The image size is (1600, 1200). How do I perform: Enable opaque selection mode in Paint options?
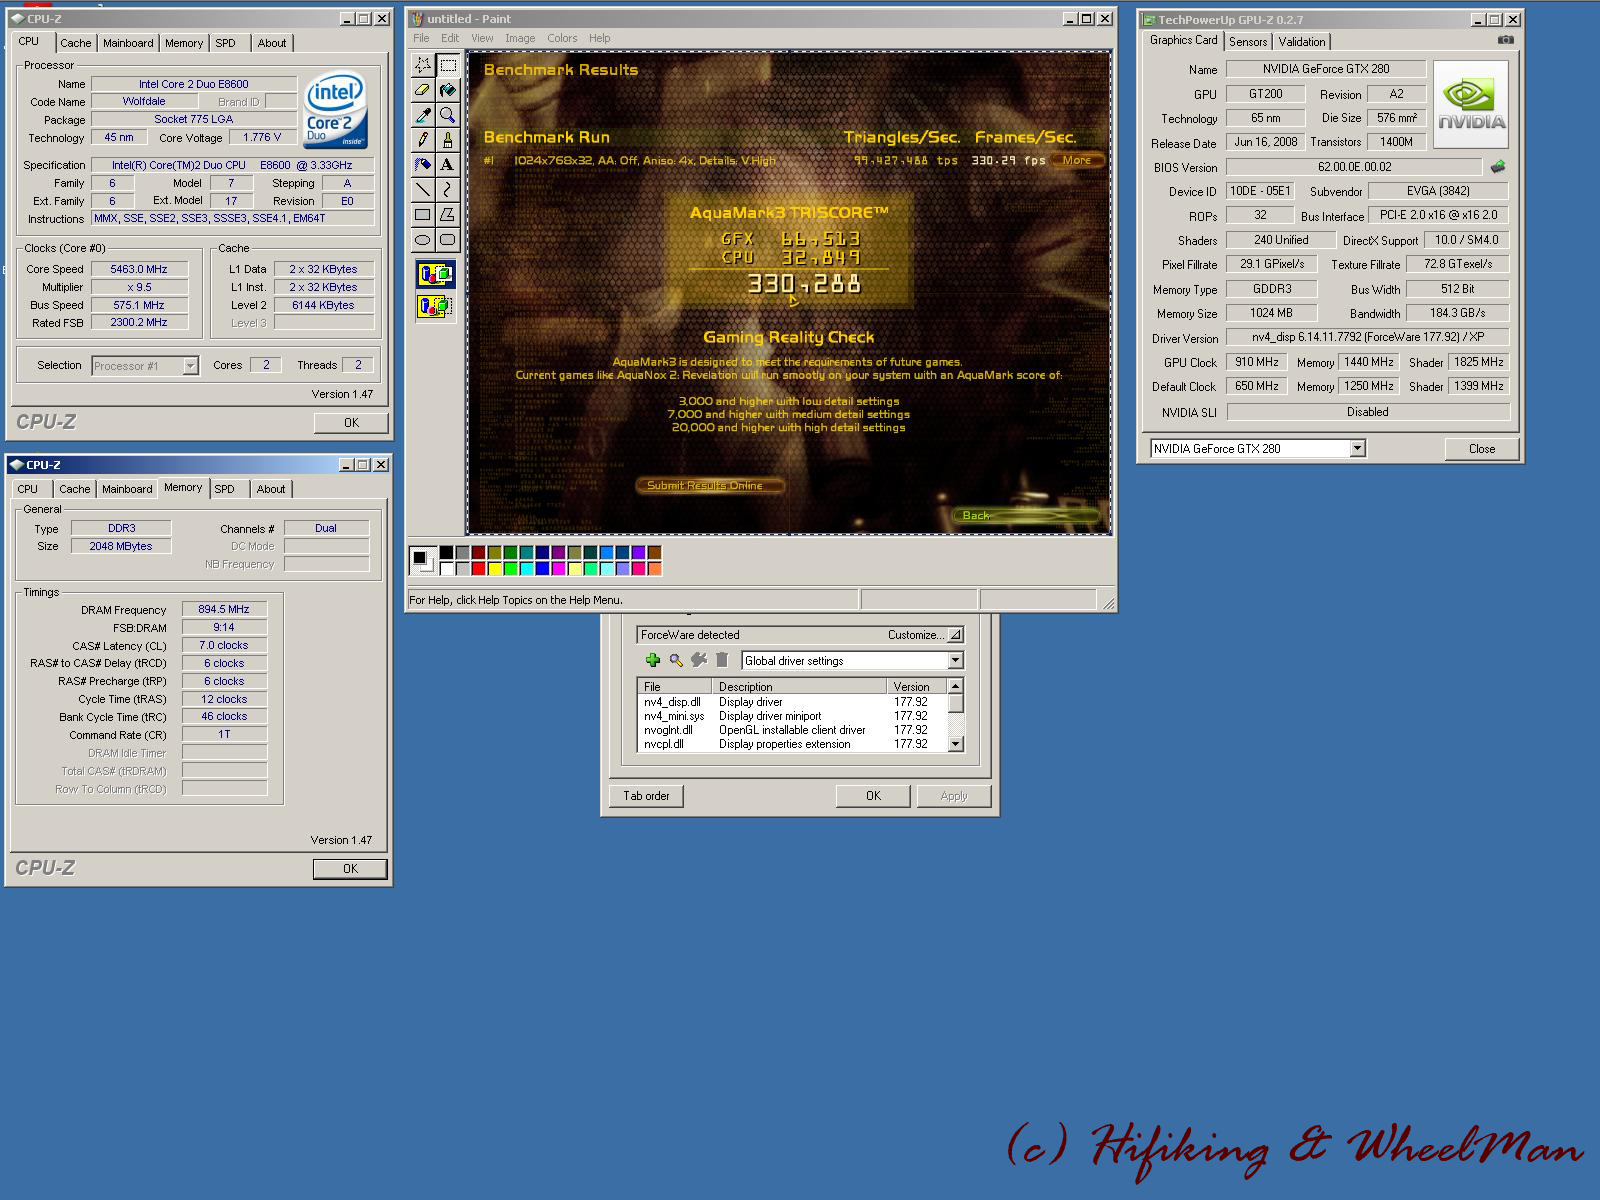pos(436,274)
